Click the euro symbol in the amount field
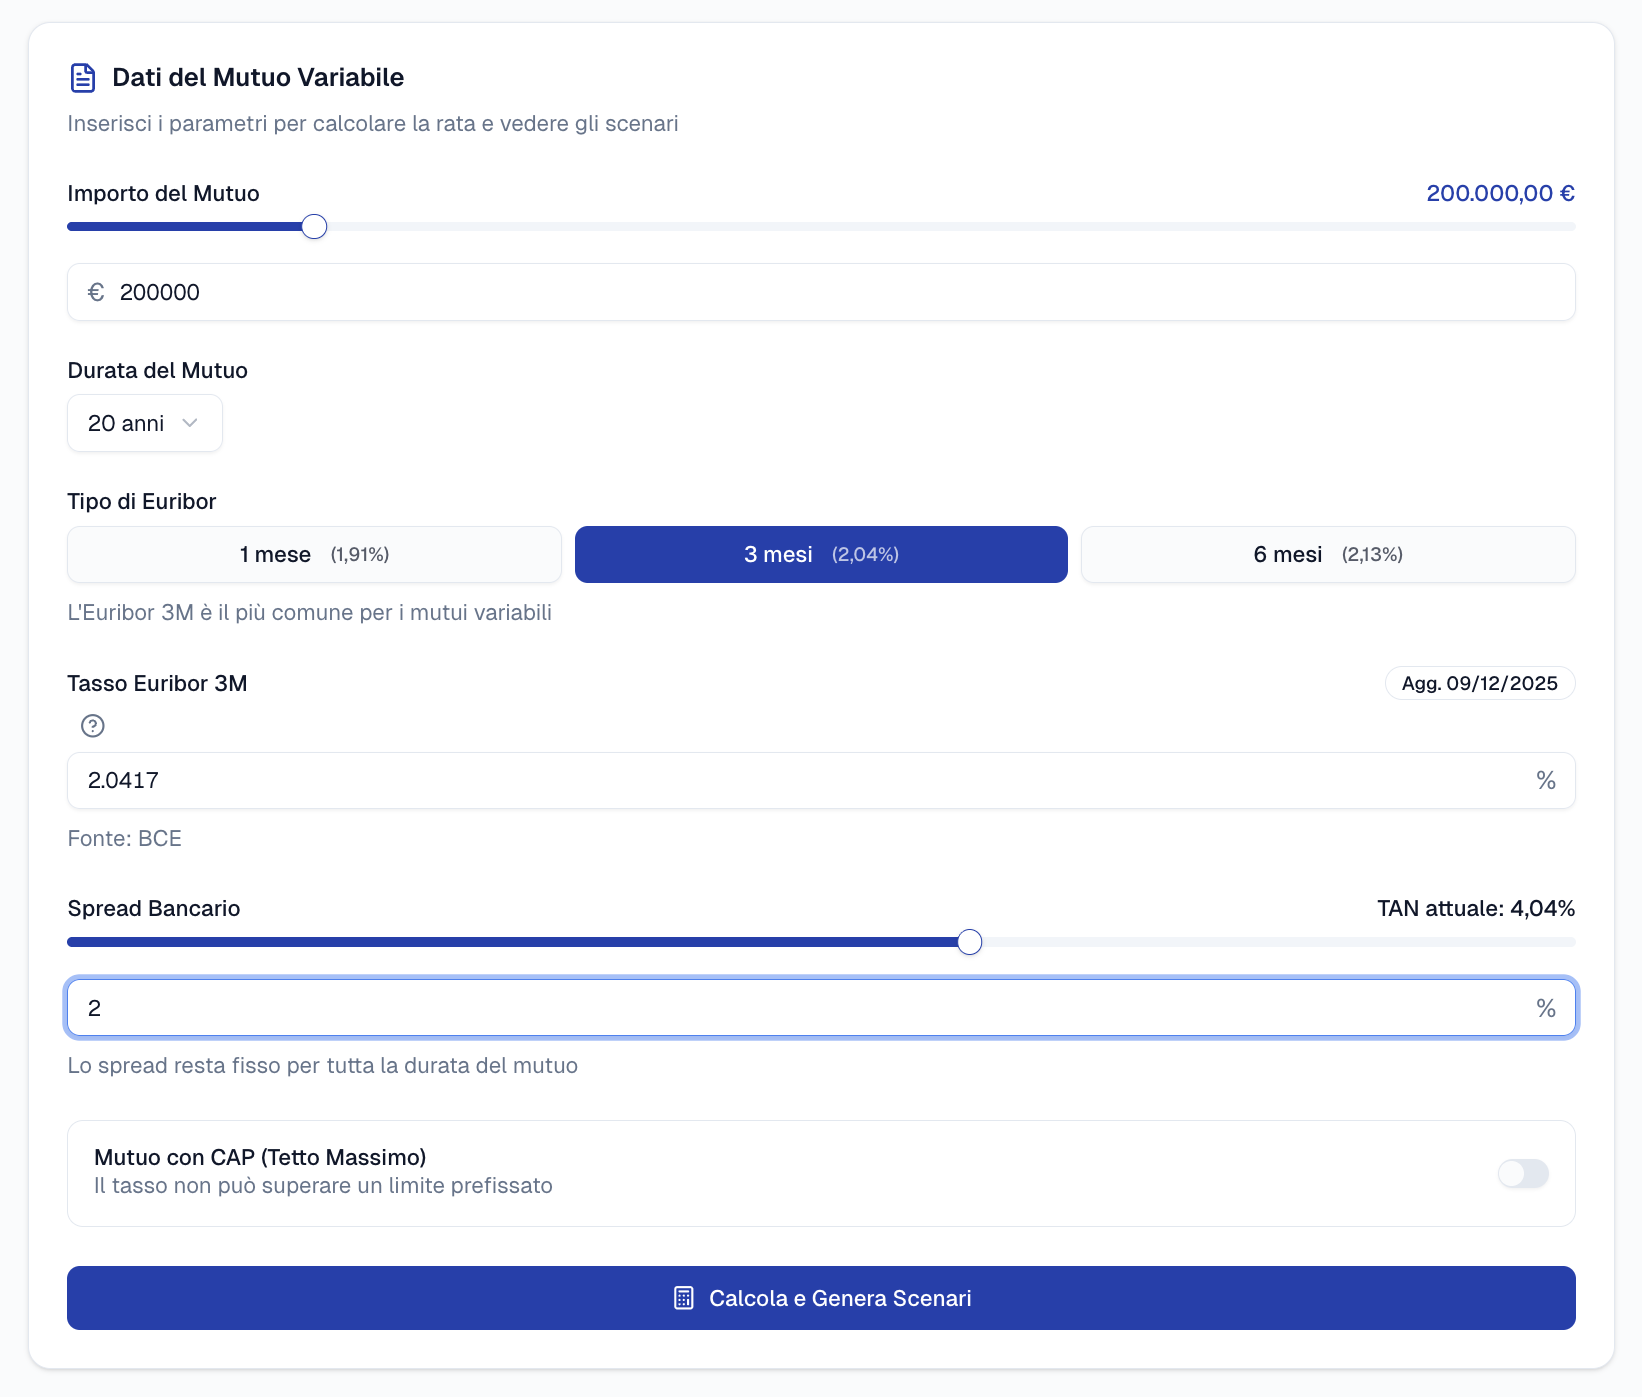Image resolution: width=1642 pixels, height=1397 pixels. (96, 292)
